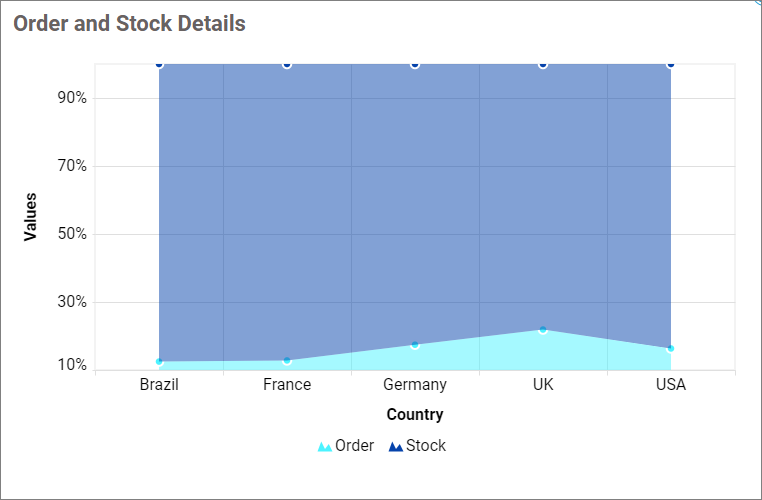This screenshot has width=762, height=500.
Task: Click the Stock data point for USA
Action: click(670, 64)
